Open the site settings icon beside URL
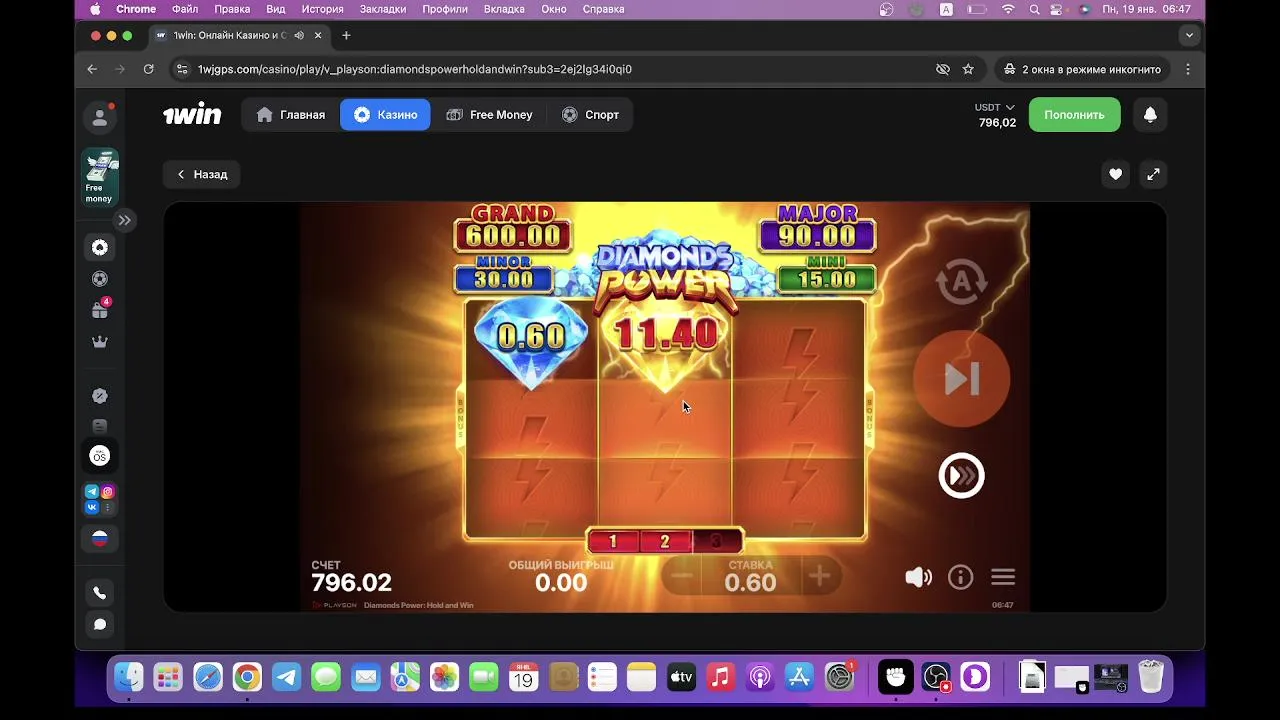 pos(181,69)
